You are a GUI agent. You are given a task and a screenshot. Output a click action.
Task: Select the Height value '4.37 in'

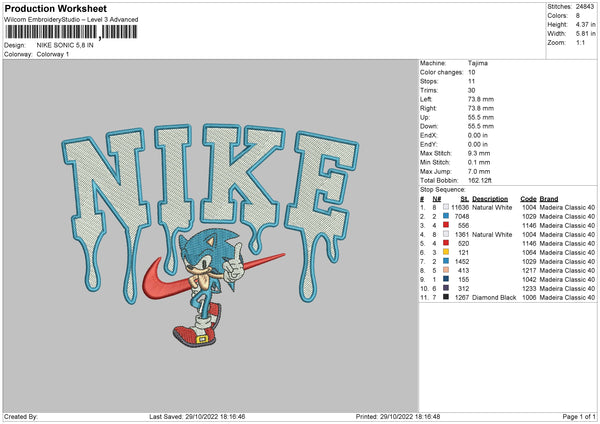(x=585, y=24)
